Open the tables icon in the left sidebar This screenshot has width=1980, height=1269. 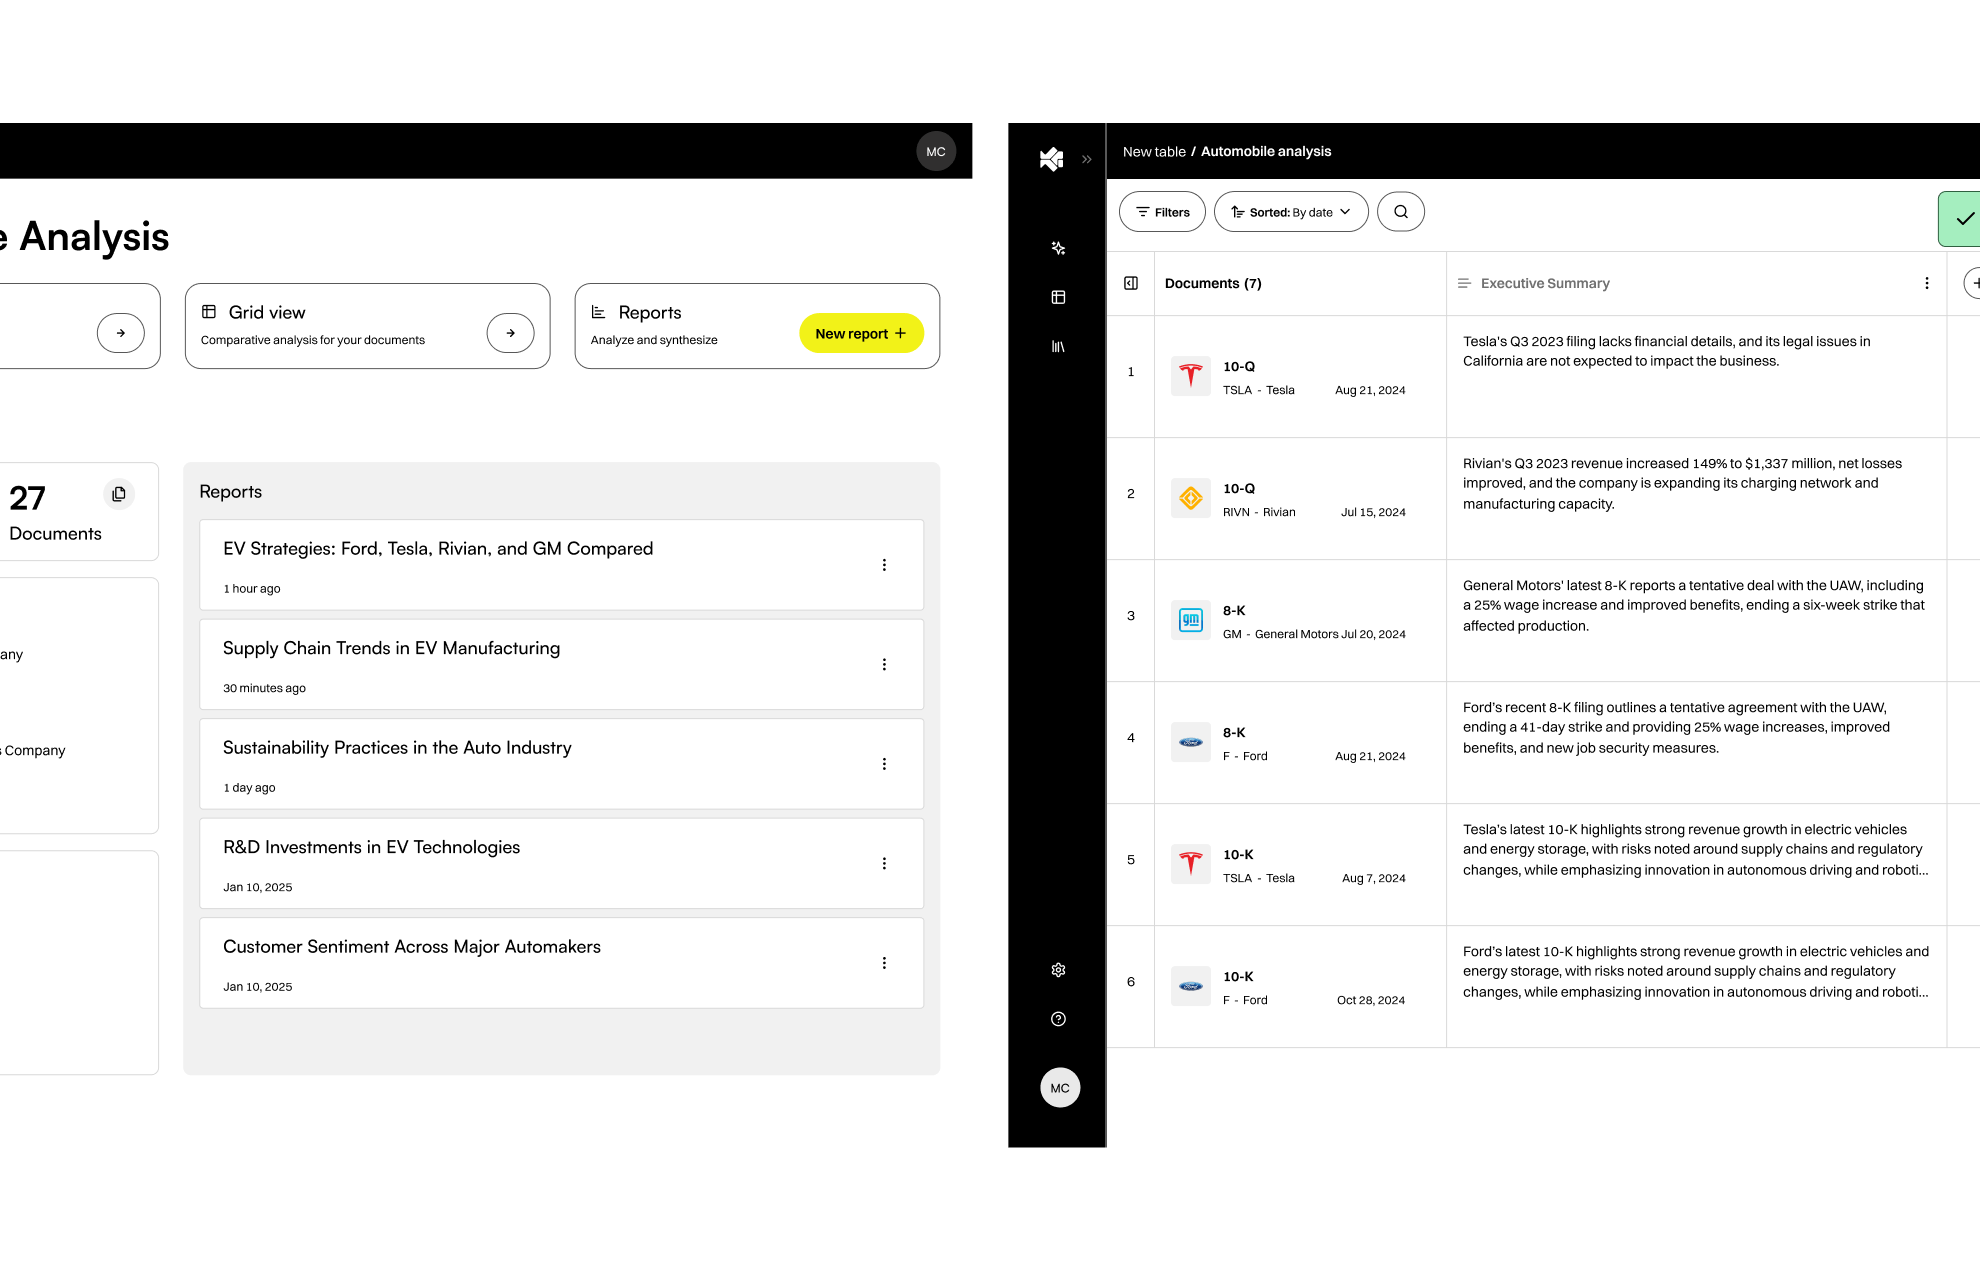click(x=1058, y=297)
